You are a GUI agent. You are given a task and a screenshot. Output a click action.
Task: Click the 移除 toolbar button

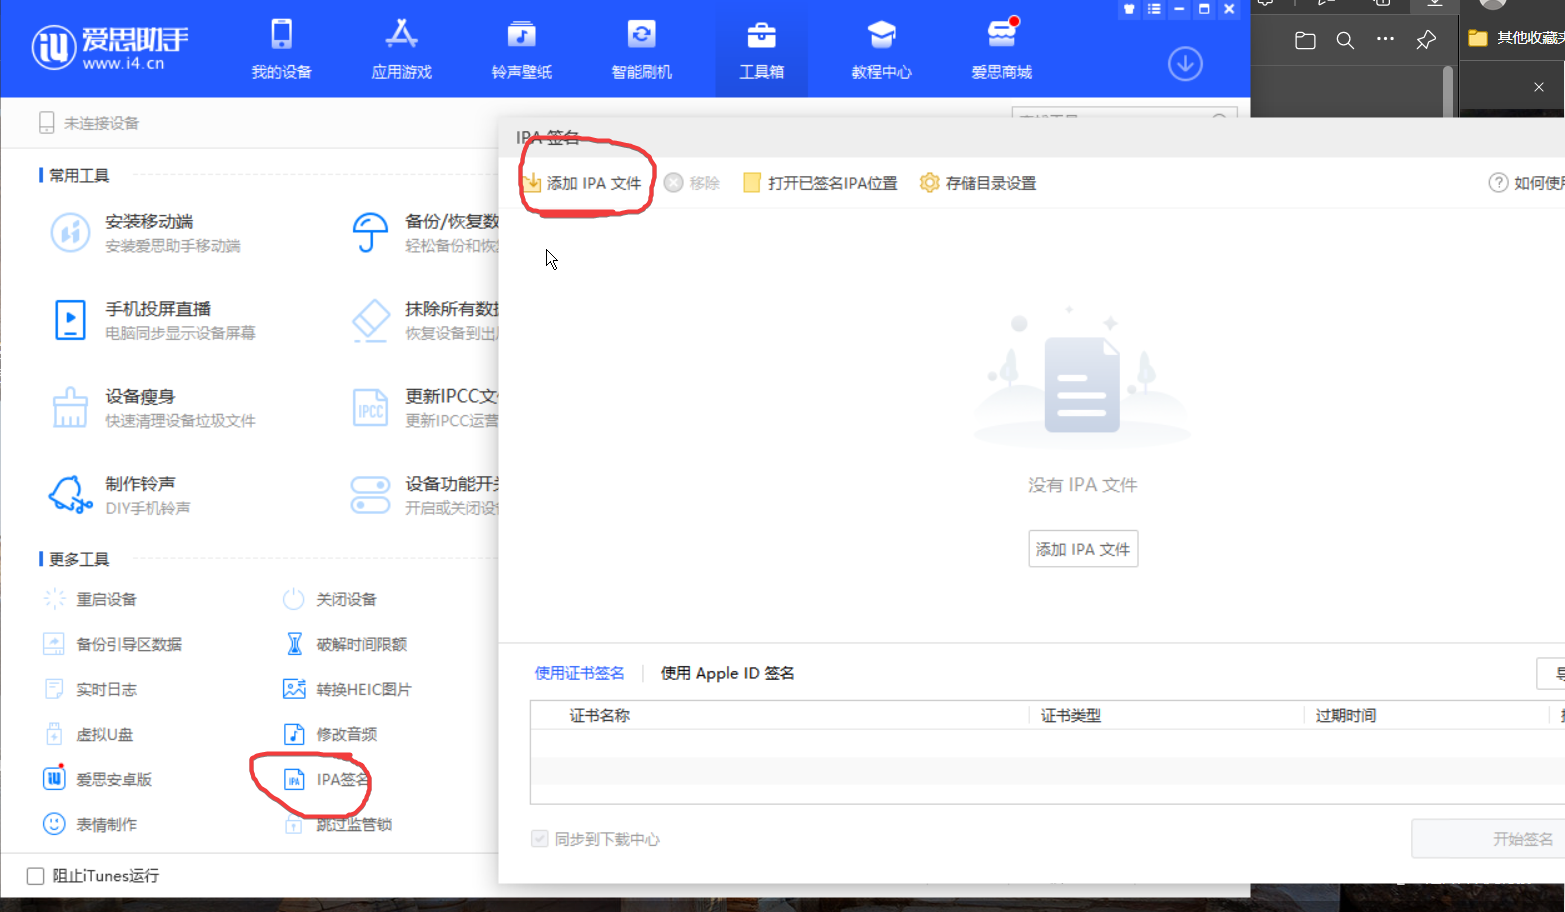point(692,183)
